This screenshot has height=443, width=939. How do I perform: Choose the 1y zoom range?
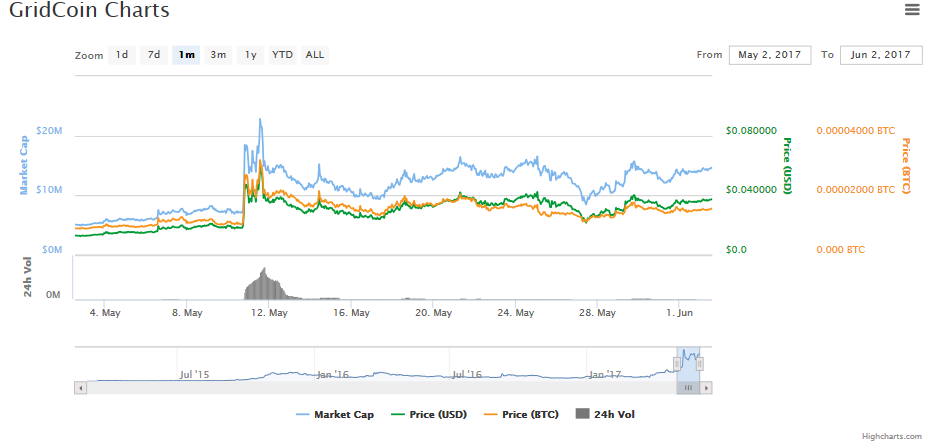pos(250,55)
